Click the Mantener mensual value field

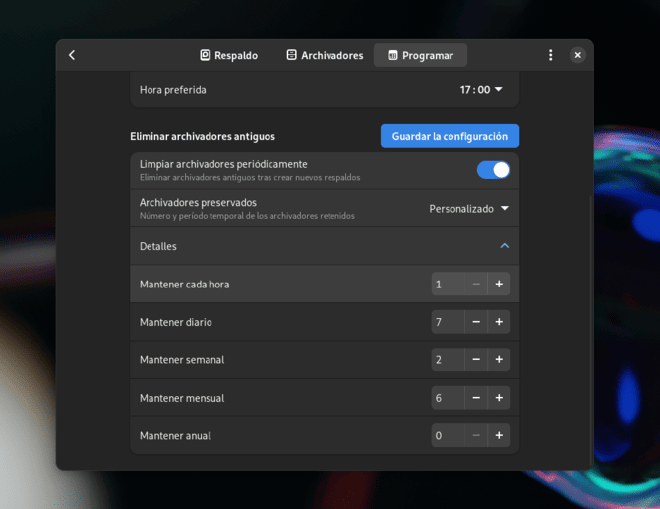click(448, 398)
